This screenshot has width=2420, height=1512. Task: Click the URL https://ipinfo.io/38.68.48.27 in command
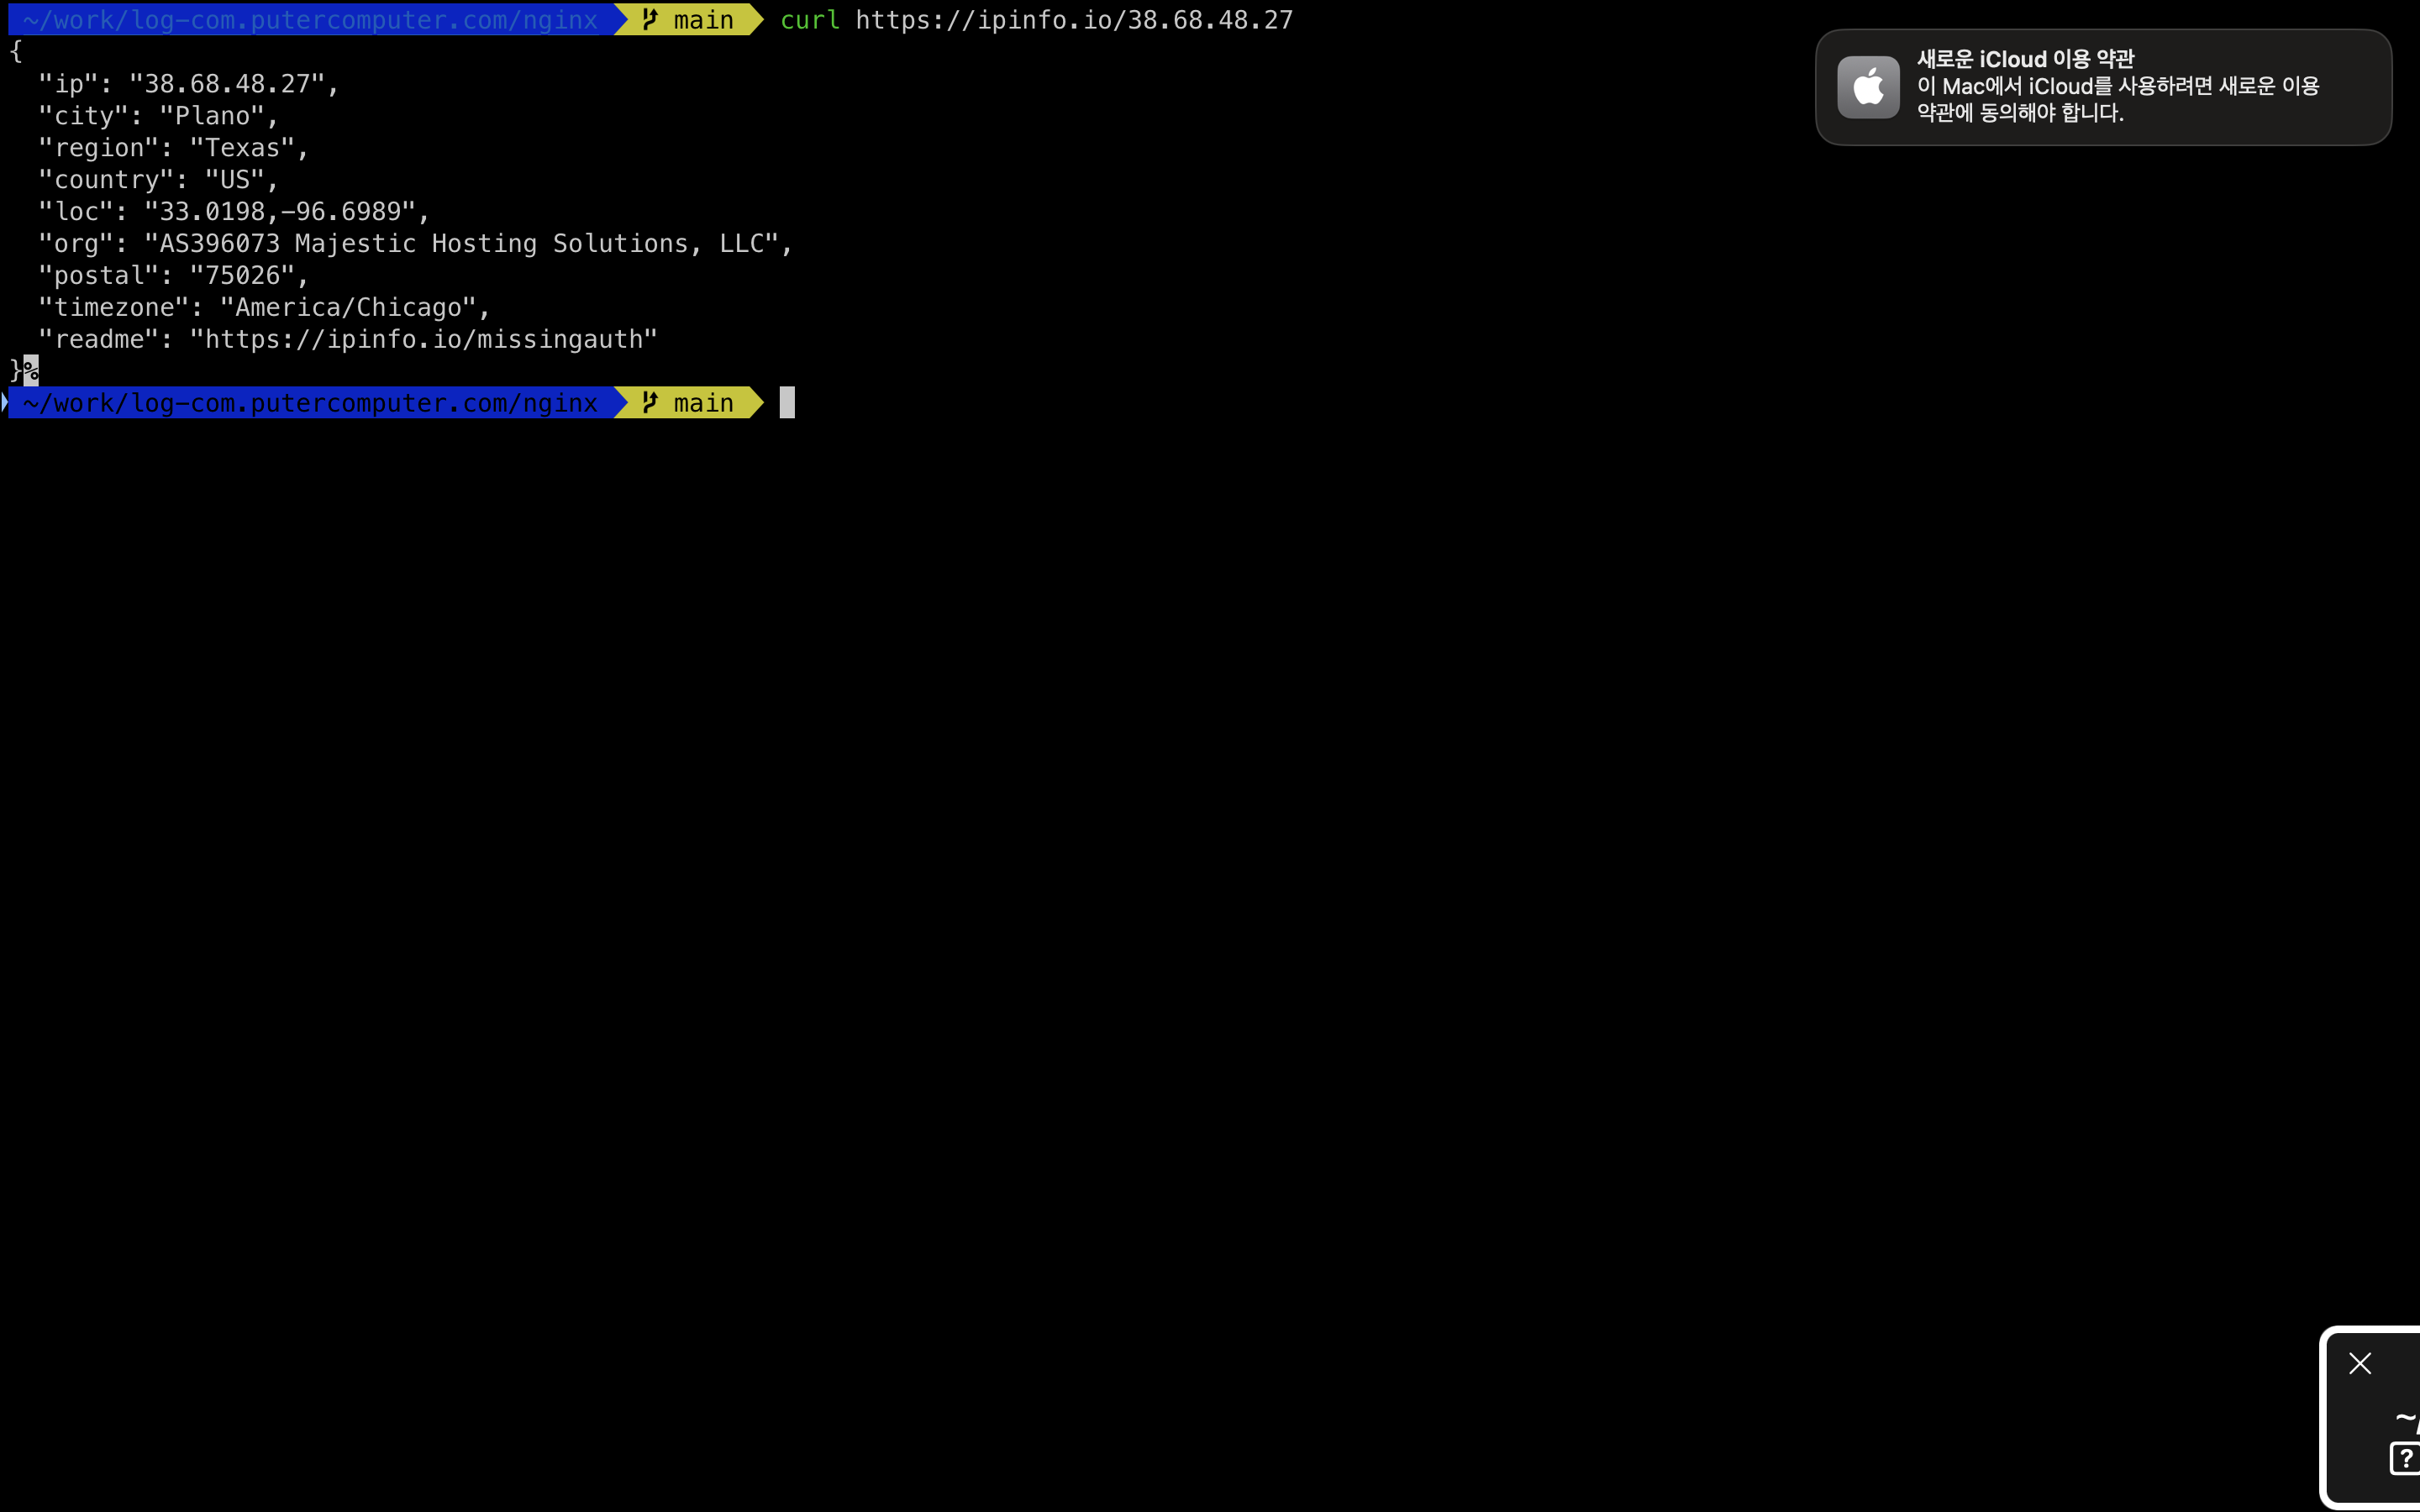[x=1074, y=20]
